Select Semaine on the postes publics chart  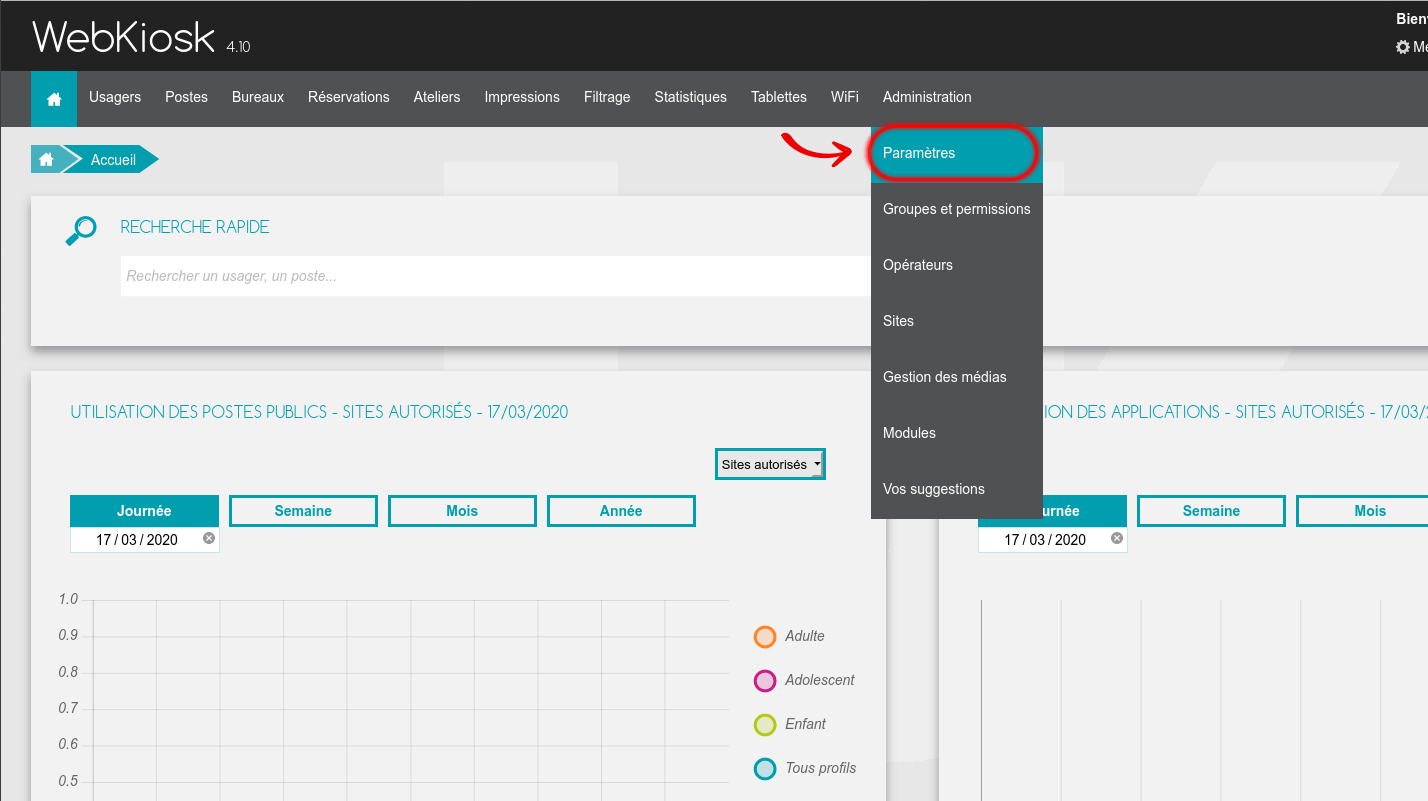[303, 511]
